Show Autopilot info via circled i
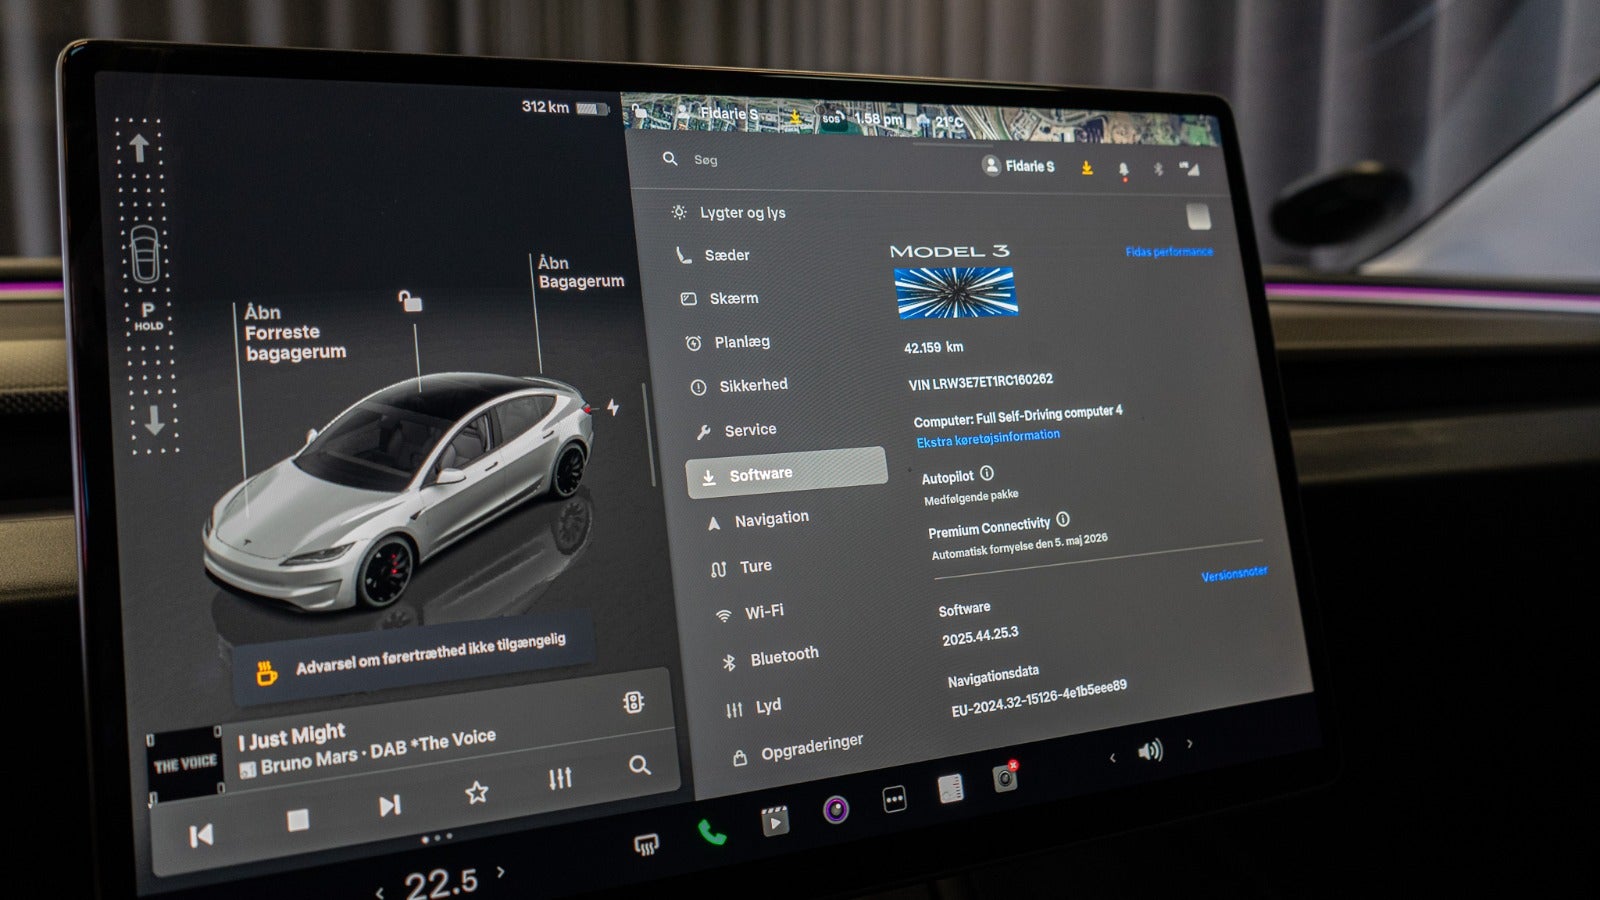Viewport: 1600px width, 900px height. (987, 473)
